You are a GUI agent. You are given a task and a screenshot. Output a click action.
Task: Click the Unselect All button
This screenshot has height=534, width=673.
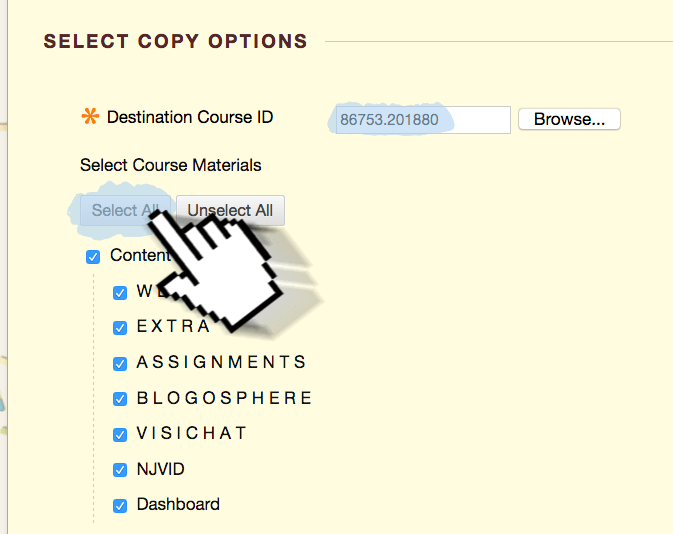pyautogui.click(x=230, y=210)
